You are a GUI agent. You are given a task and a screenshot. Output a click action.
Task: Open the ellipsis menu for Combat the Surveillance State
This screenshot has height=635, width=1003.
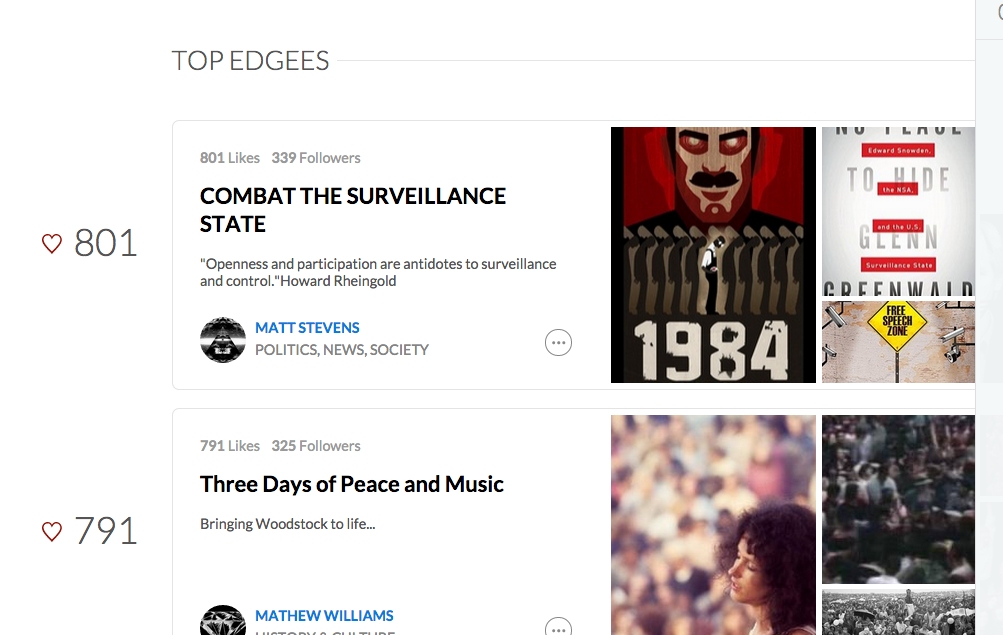tap(558, 343)
